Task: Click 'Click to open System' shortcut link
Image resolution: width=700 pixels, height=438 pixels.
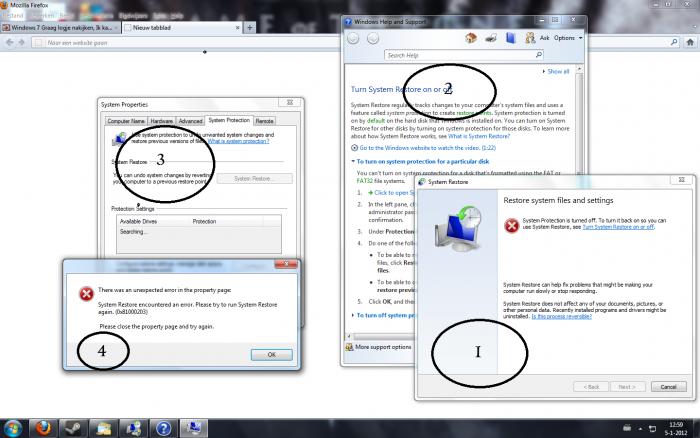Action: pyautogui.click(x=392, y=193)
